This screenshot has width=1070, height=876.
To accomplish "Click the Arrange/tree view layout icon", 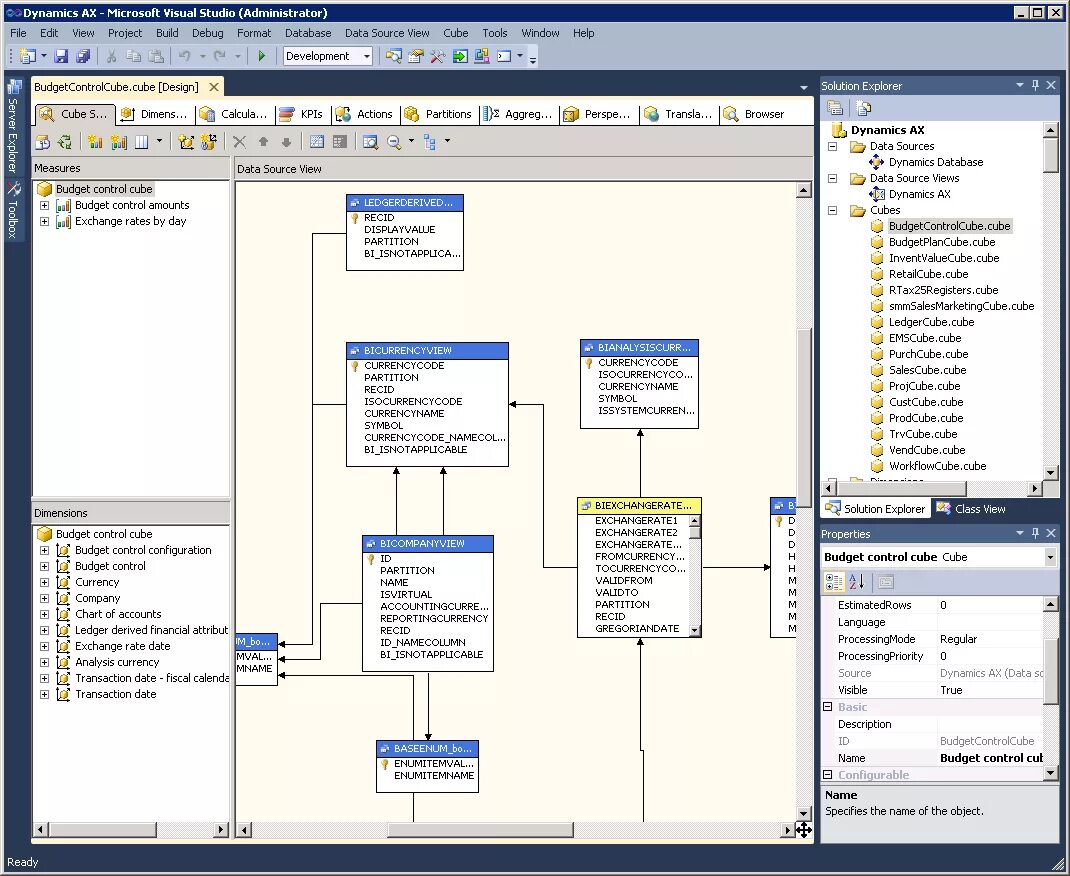I will (430, 142).
